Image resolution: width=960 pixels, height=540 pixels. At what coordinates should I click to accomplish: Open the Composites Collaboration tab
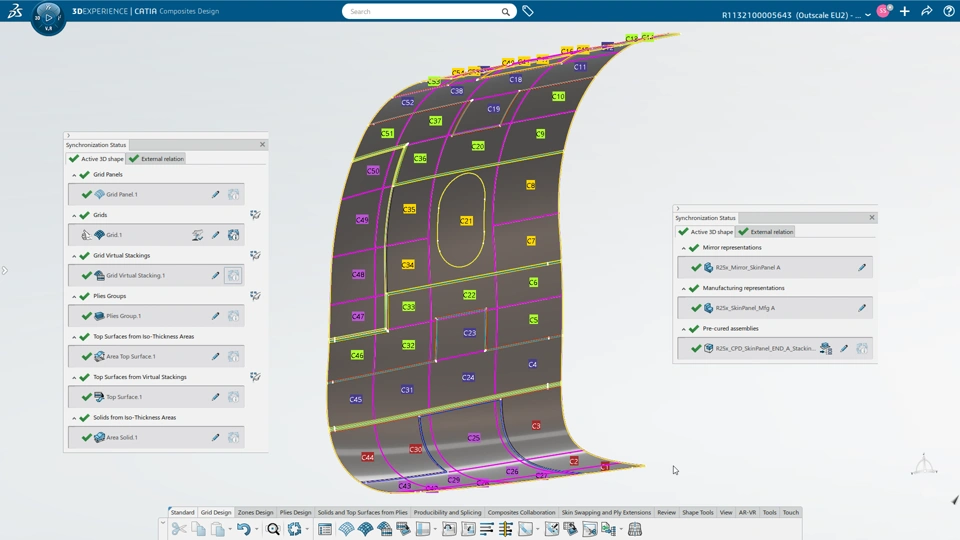(x=521, y=512)
